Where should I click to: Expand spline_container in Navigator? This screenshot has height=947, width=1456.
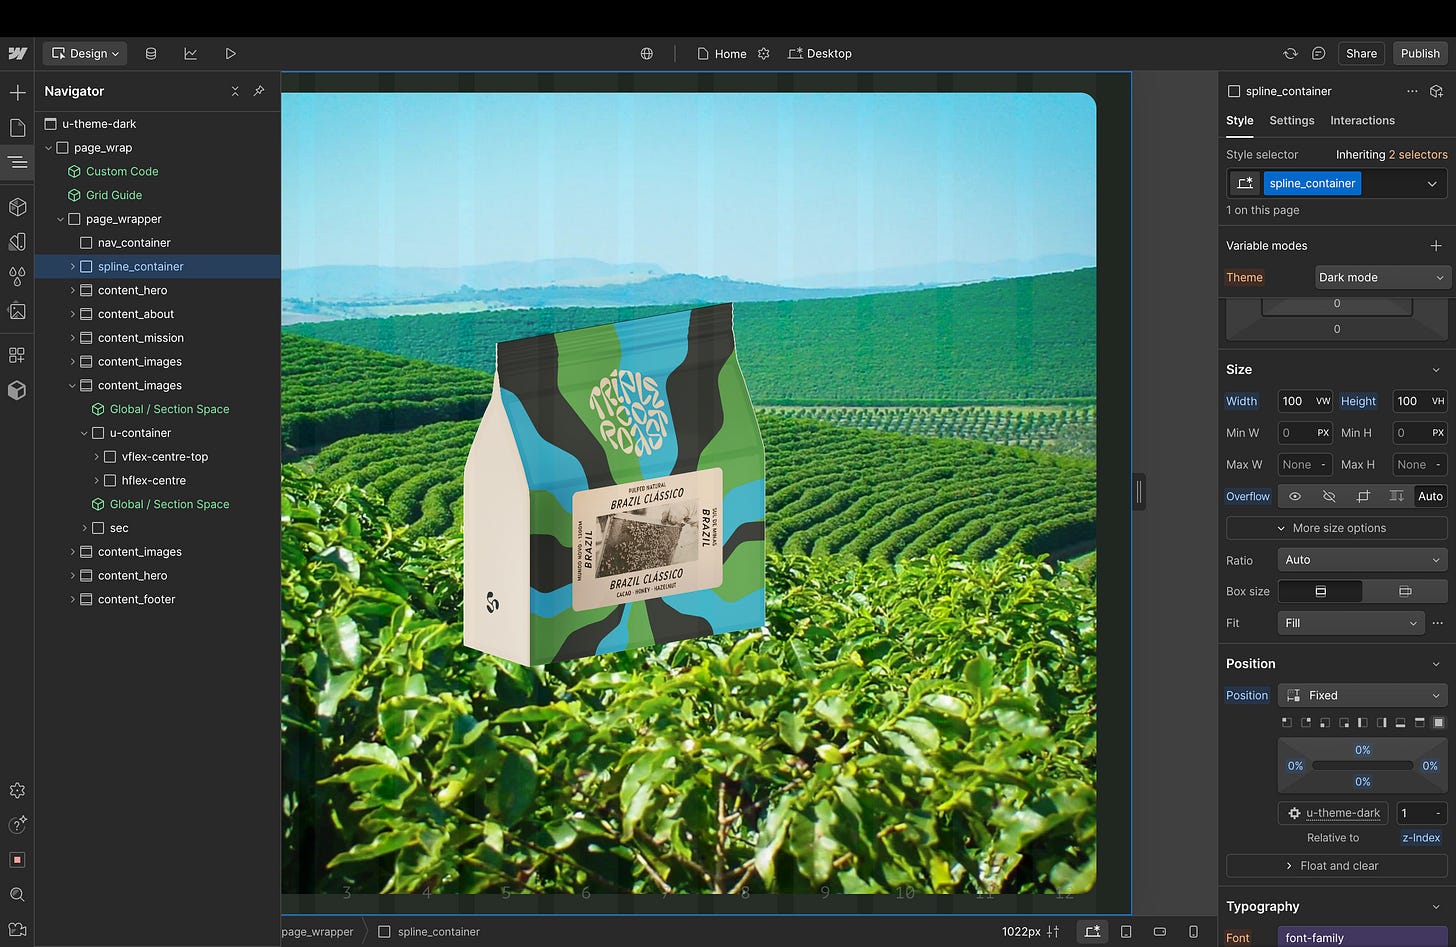[x=72, y=267]
